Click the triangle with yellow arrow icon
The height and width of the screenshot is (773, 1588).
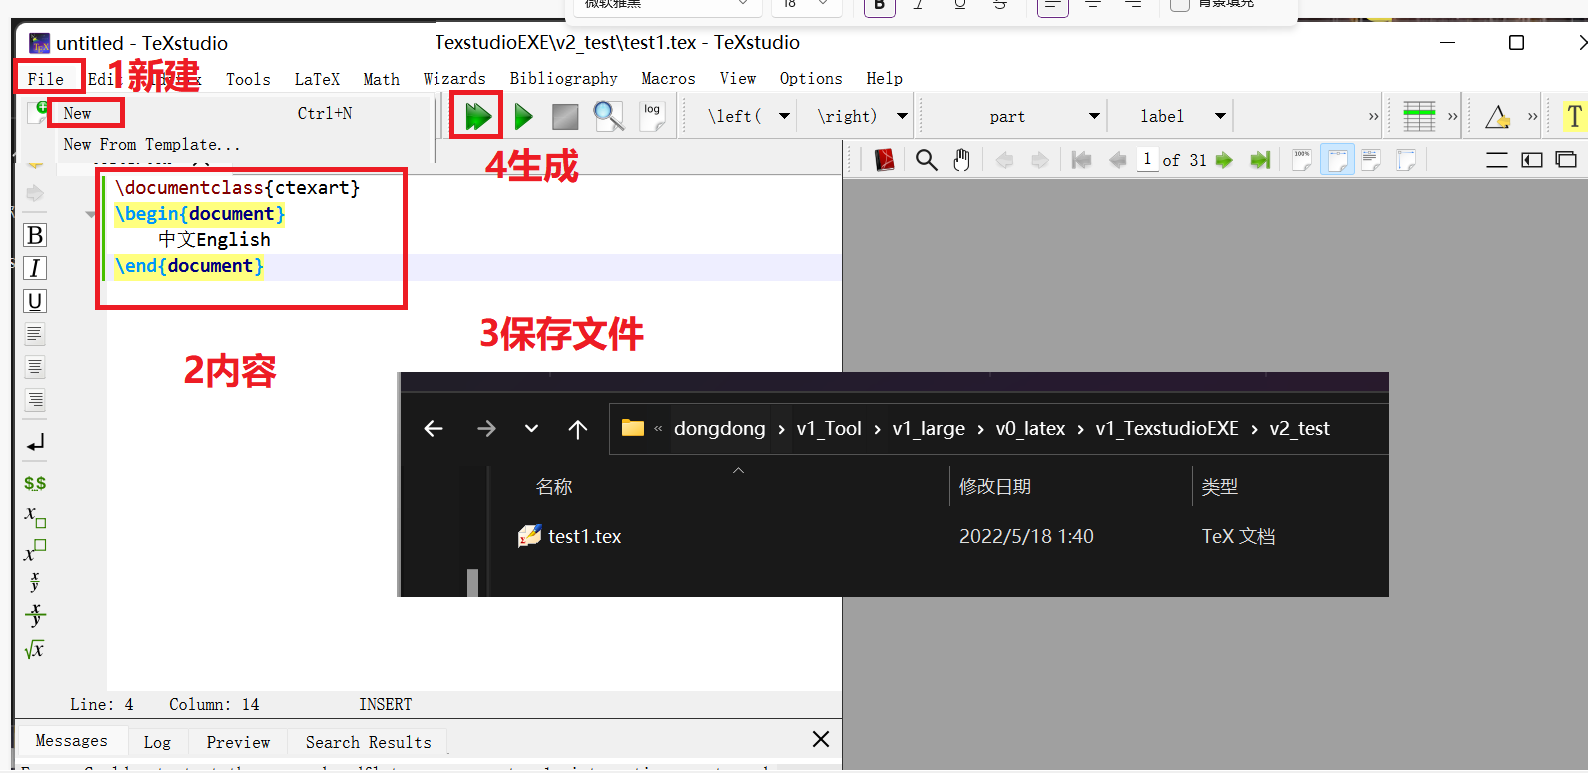point(1497,116)
